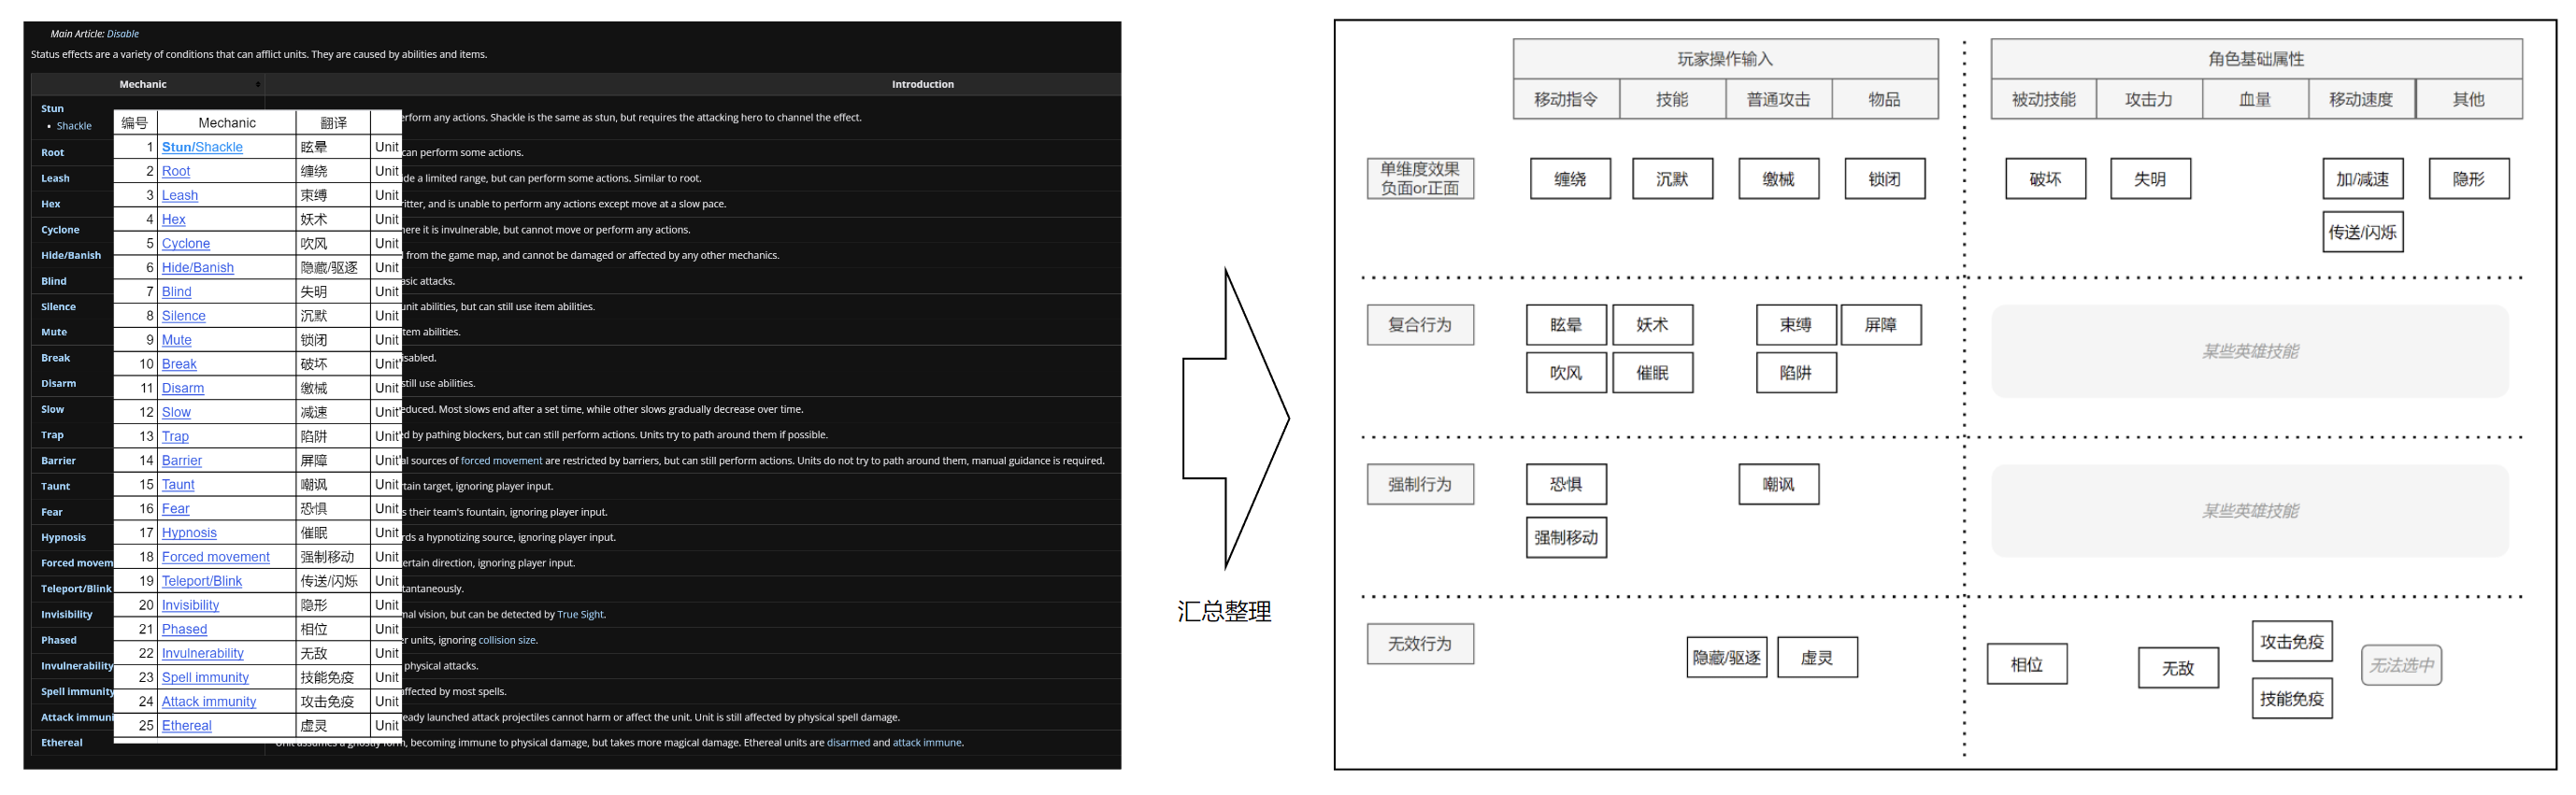The width and height of the screenshot is (2576, 795).
Task: Select the 编号 header cell in spreadsheet
Action: [135, 123]
